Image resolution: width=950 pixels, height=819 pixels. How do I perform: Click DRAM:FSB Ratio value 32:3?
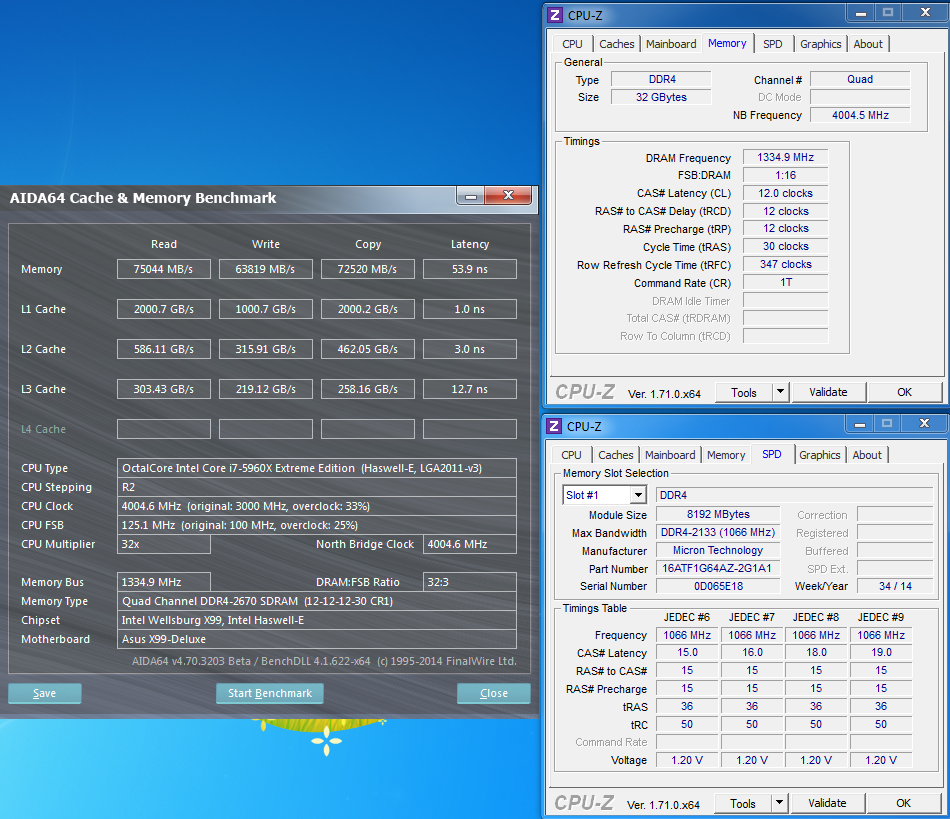coord(470,582)
